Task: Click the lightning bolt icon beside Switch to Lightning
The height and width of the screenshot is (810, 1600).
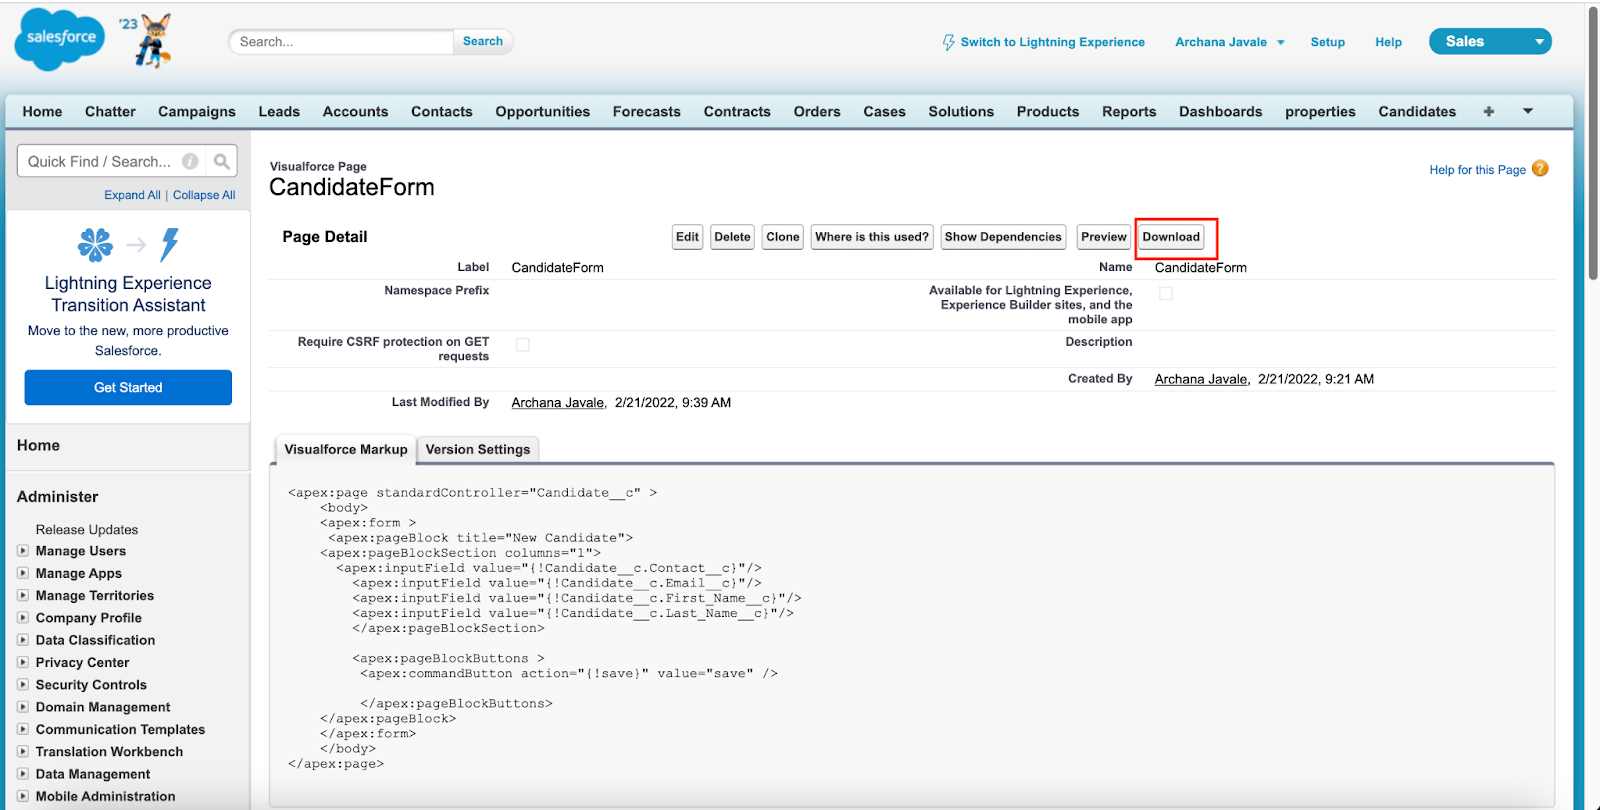Action: point(948,42)
